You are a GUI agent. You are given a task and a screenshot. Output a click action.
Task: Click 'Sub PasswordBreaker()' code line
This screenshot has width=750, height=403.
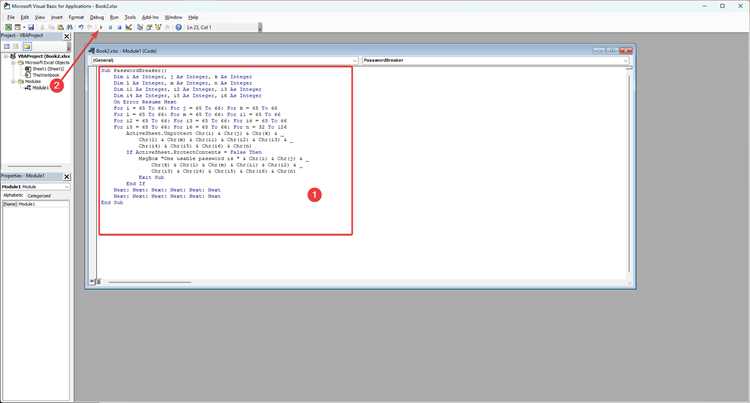coord(134,70)
